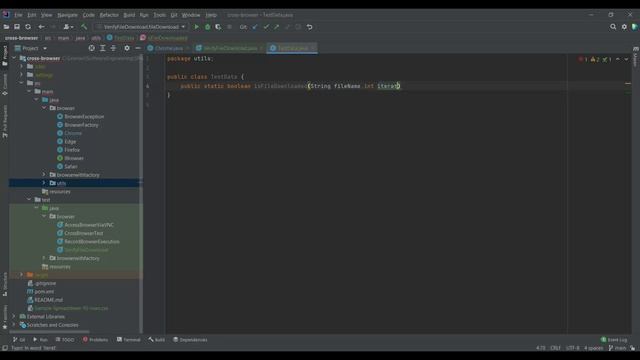This screenshot has width=640, height=360.
Task: Click the Synchronize reload toolbar icon
Action: 28,27
